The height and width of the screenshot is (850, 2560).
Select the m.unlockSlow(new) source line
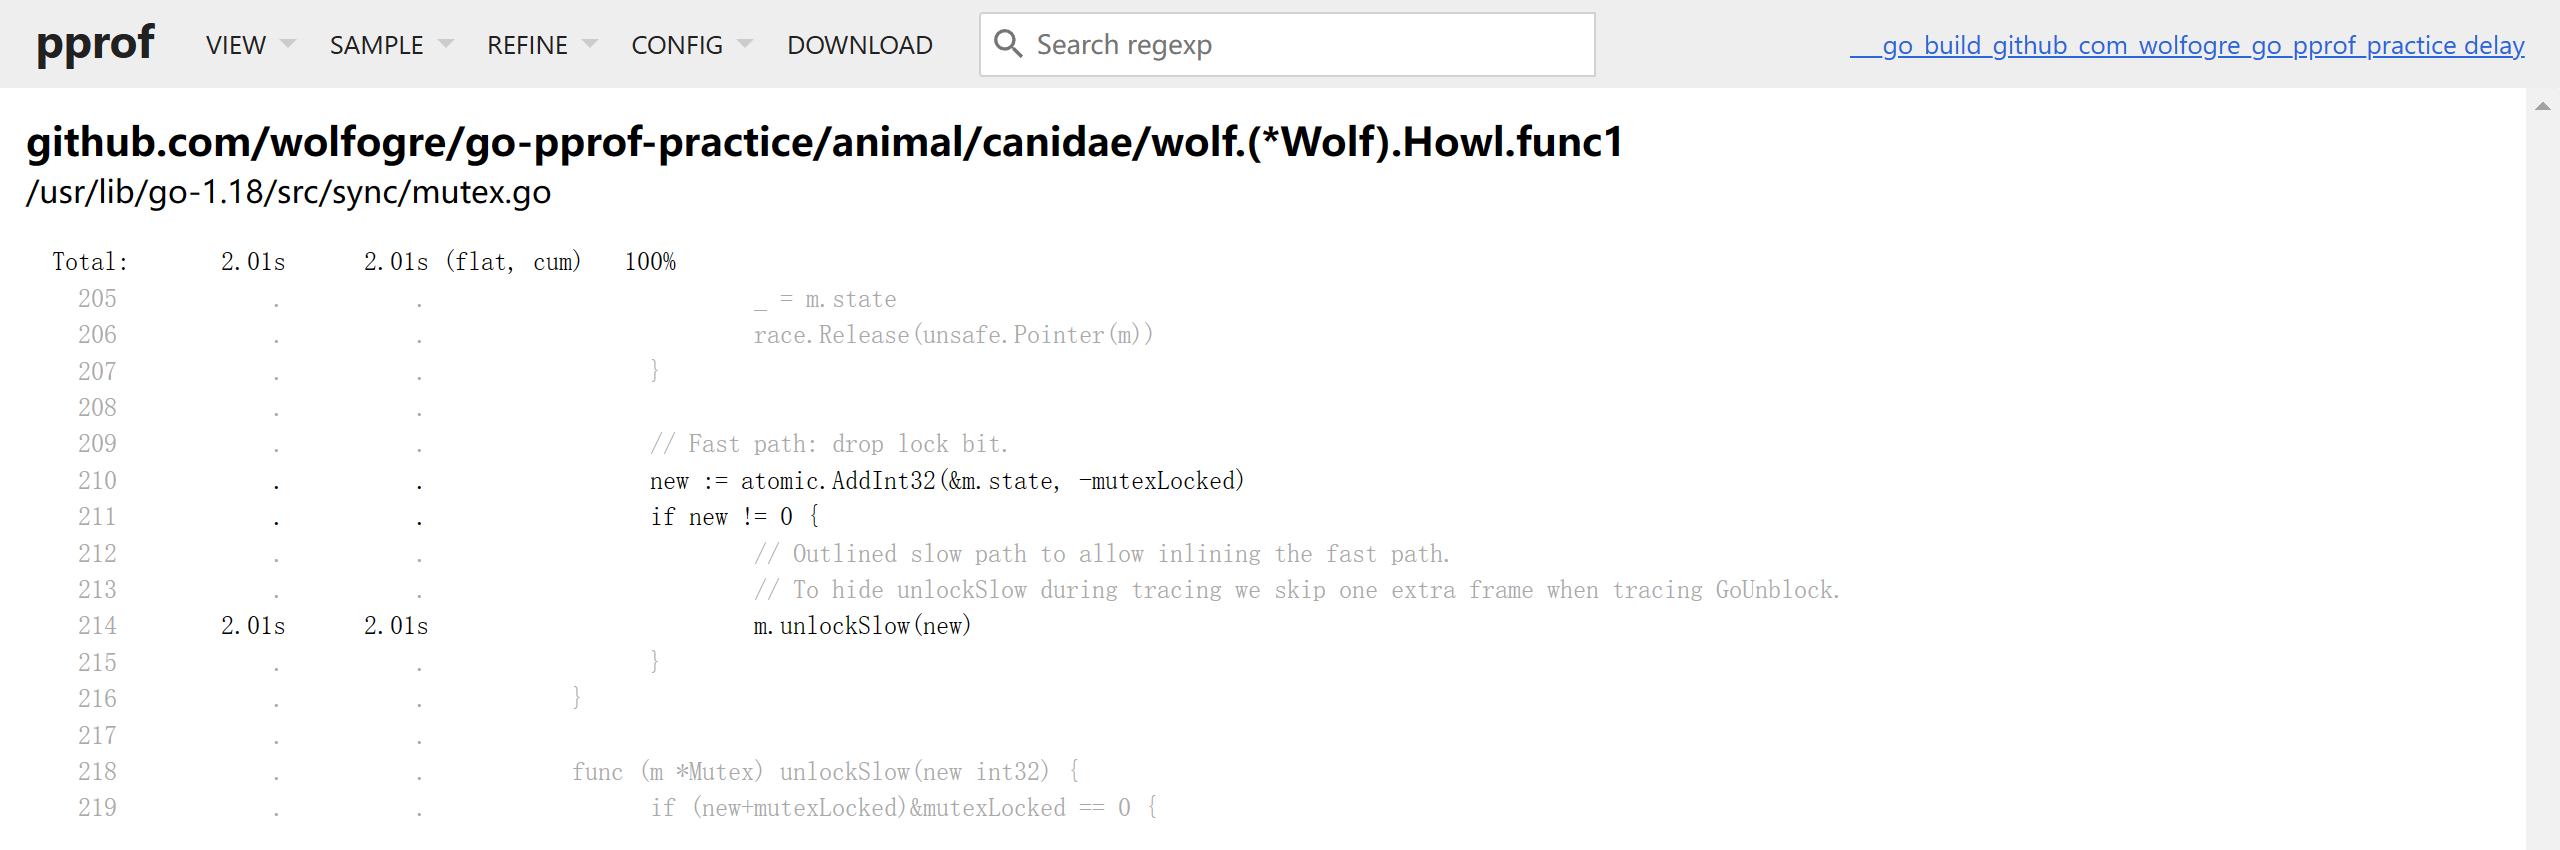862,626
